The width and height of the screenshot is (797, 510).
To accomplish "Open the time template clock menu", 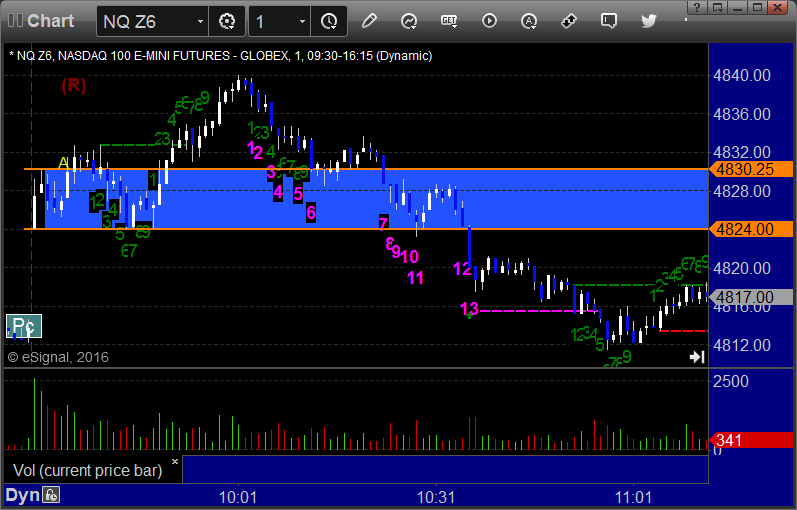I will (329, 21).
